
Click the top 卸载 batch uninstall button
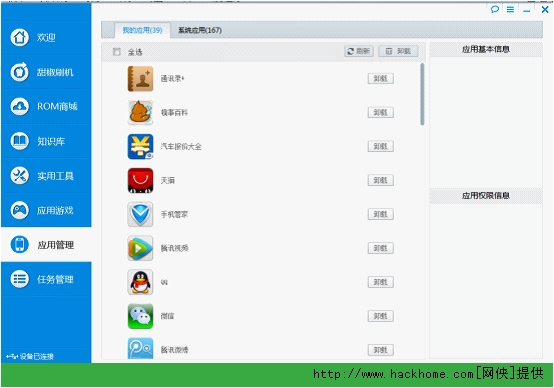[x=398, y=51]
